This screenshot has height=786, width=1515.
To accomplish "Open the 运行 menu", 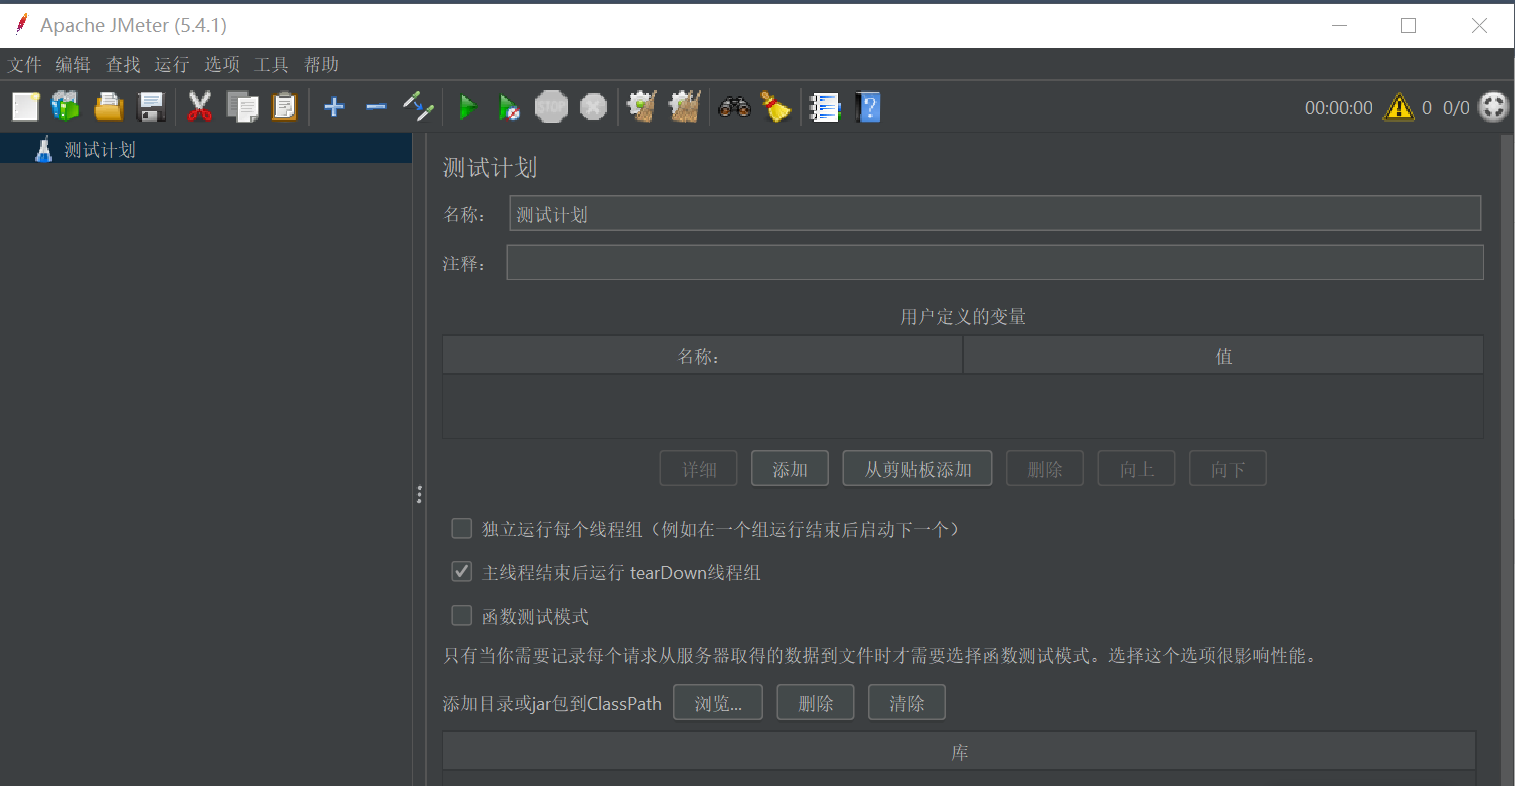I will [171, 64].
